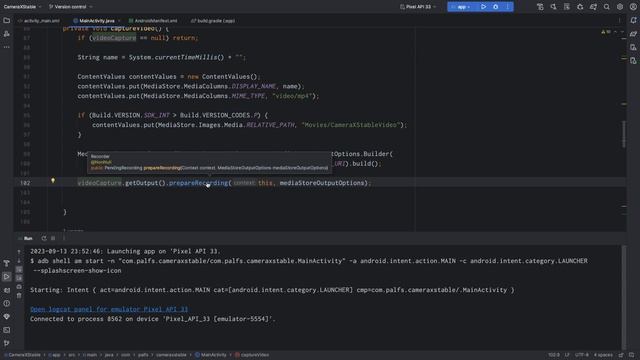This screenshot has height=360, width=640.
Task: Expand the Version control dropdown
Action: [x=70, y=7]
